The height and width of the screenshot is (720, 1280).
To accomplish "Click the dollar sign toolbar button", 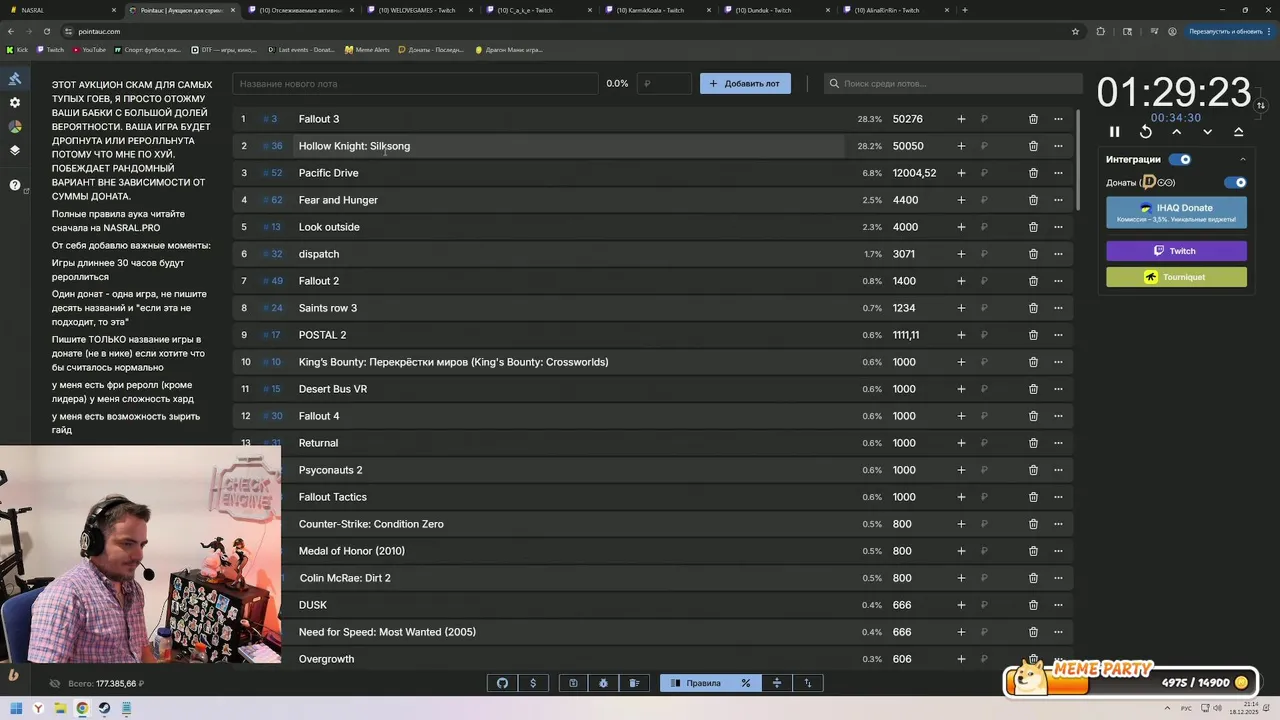I will point(533,683).
